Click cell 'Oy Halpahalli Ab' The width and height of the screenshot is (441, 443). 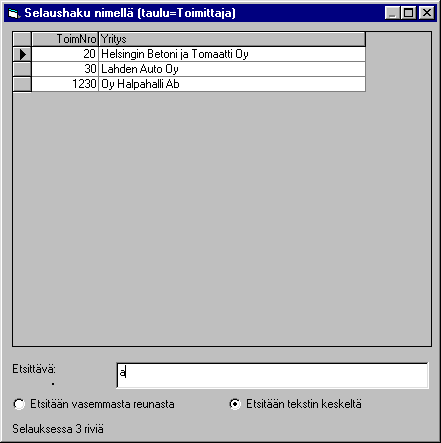point(232,84)
